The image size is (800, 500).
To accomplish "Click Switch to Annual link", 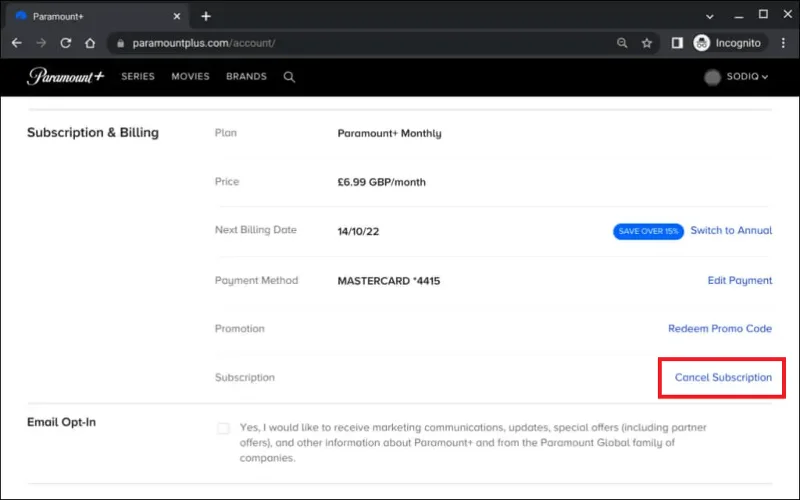I will tap(731, 231).
